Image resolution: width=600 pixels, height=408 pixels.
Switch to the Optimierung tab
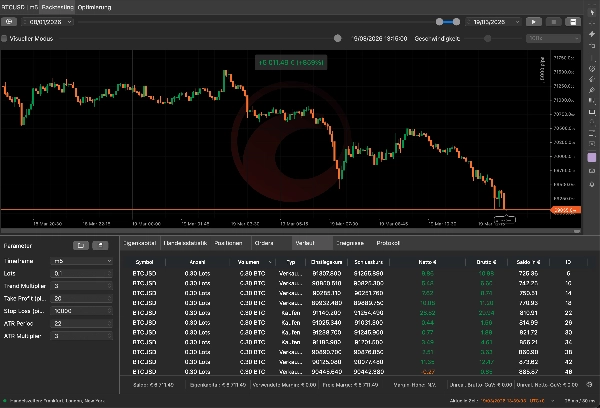(x=94, y=7)
